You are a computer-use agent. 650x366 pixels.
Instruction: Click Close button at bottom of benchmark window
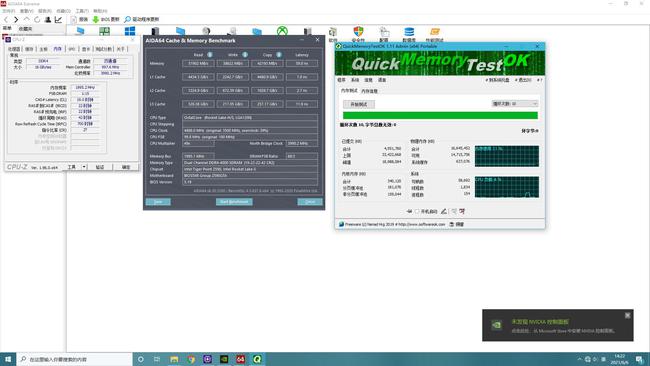point(310,202)
